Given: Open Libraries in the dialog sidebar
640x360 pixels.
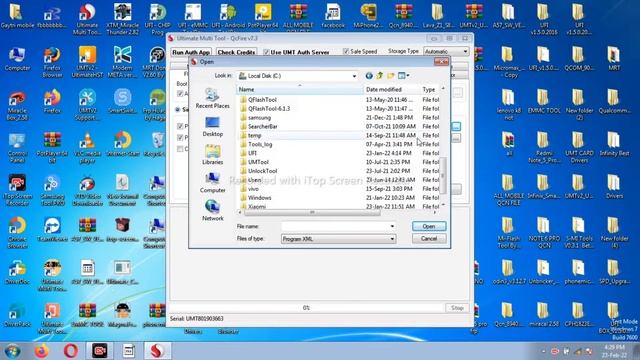Looking at the screenshot, I should pos(212,155).
